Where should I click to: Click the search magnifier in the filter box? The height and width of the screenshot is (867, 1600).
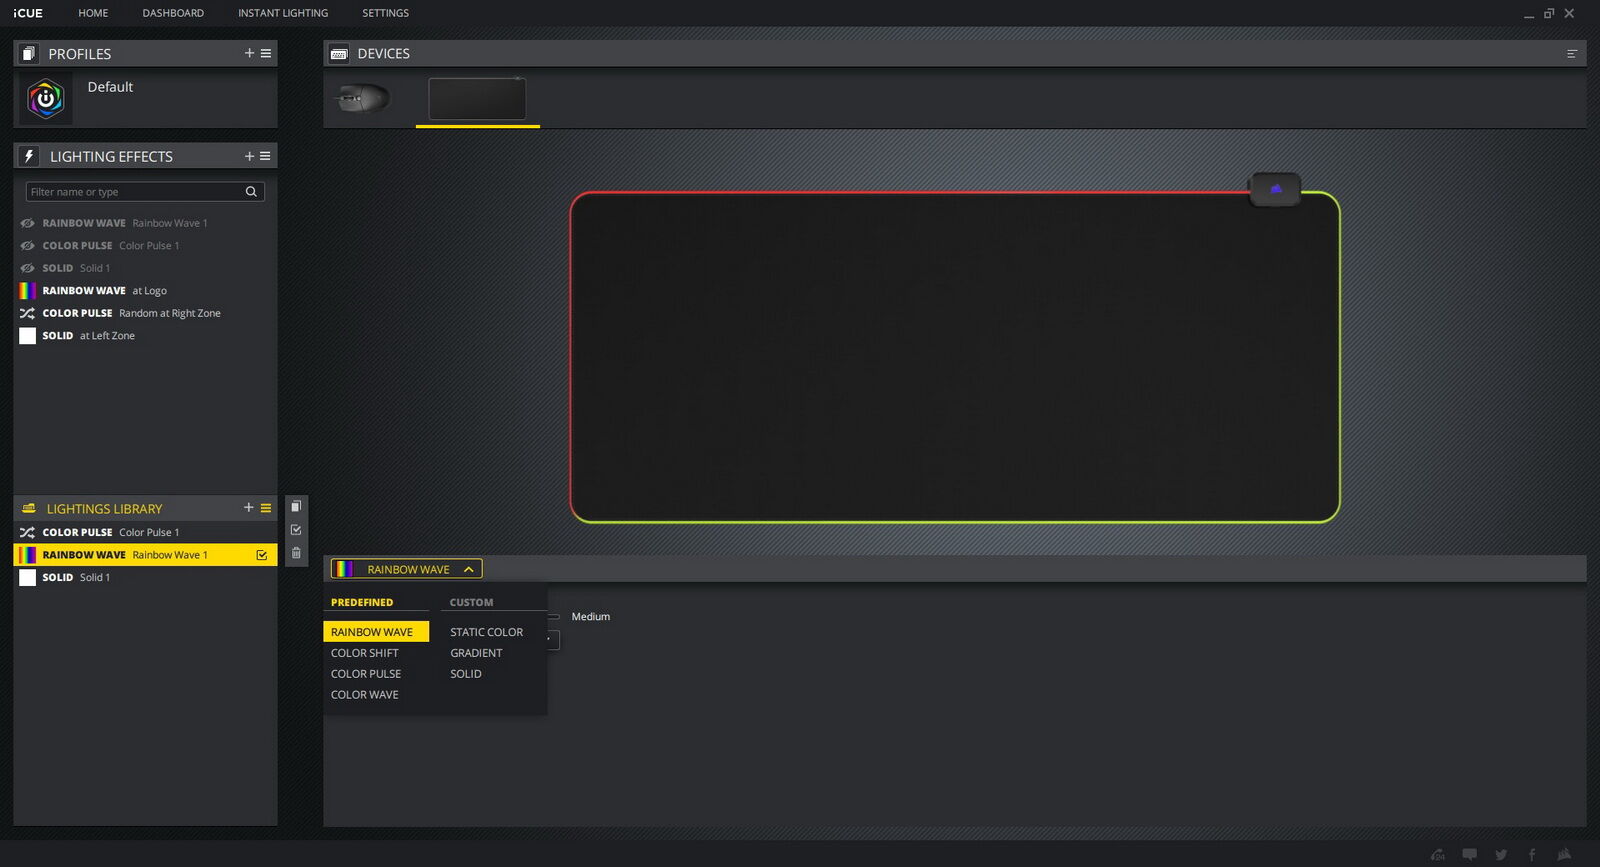click(x=251, y=191)
